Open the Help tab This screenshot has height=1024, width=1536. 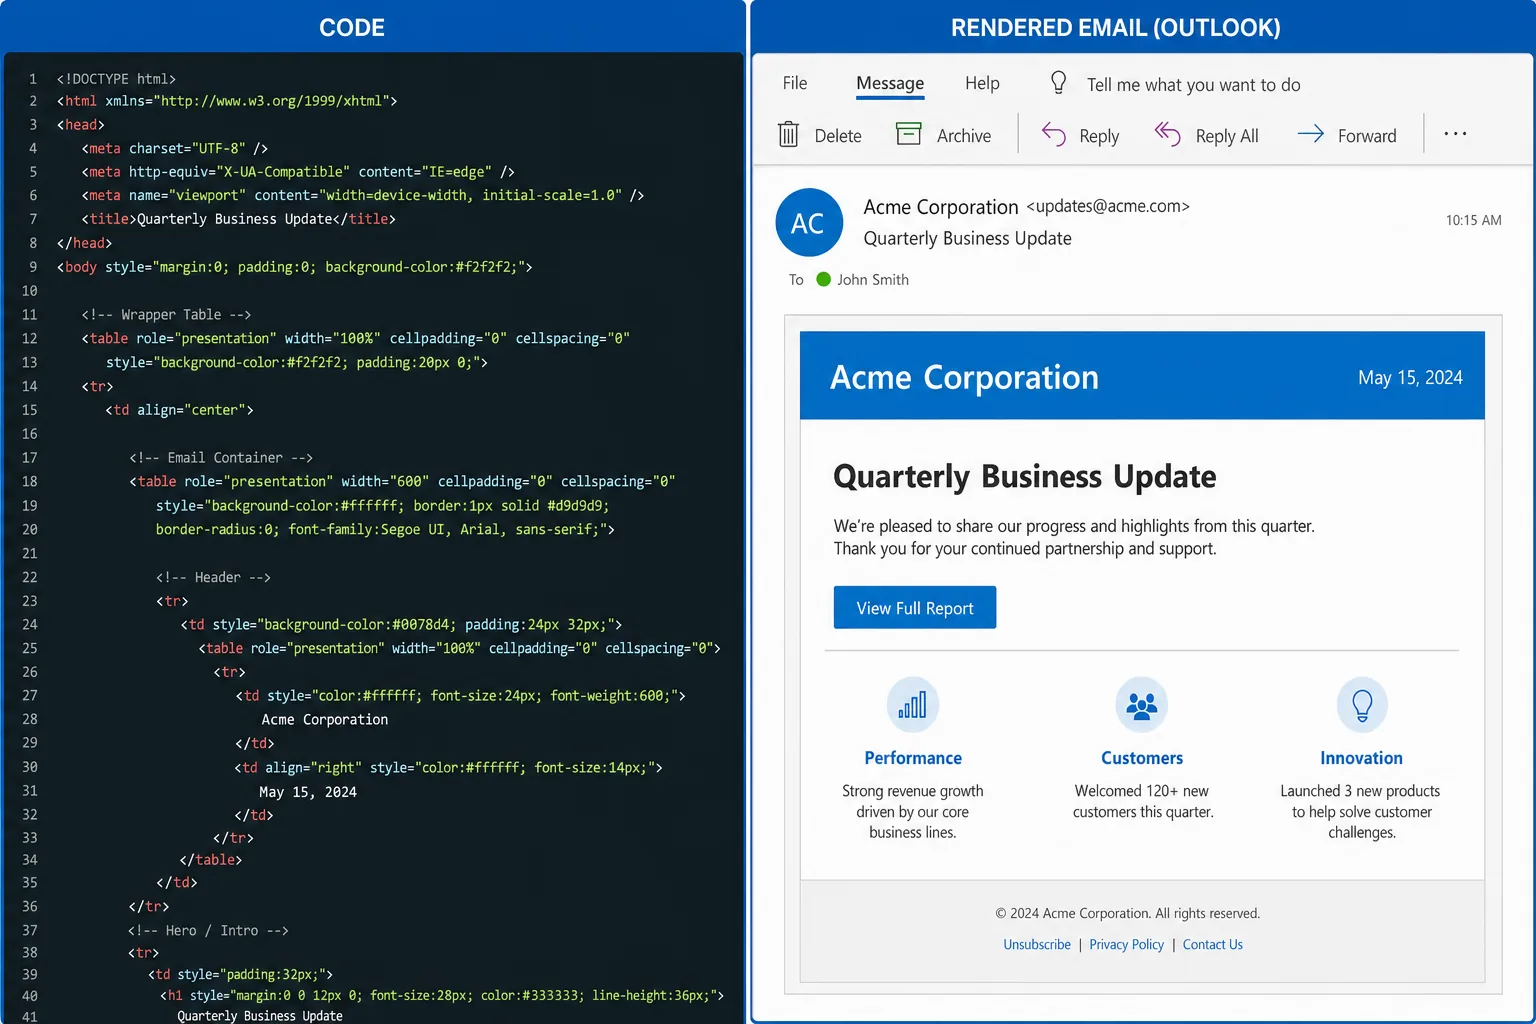tap(982, 83)
